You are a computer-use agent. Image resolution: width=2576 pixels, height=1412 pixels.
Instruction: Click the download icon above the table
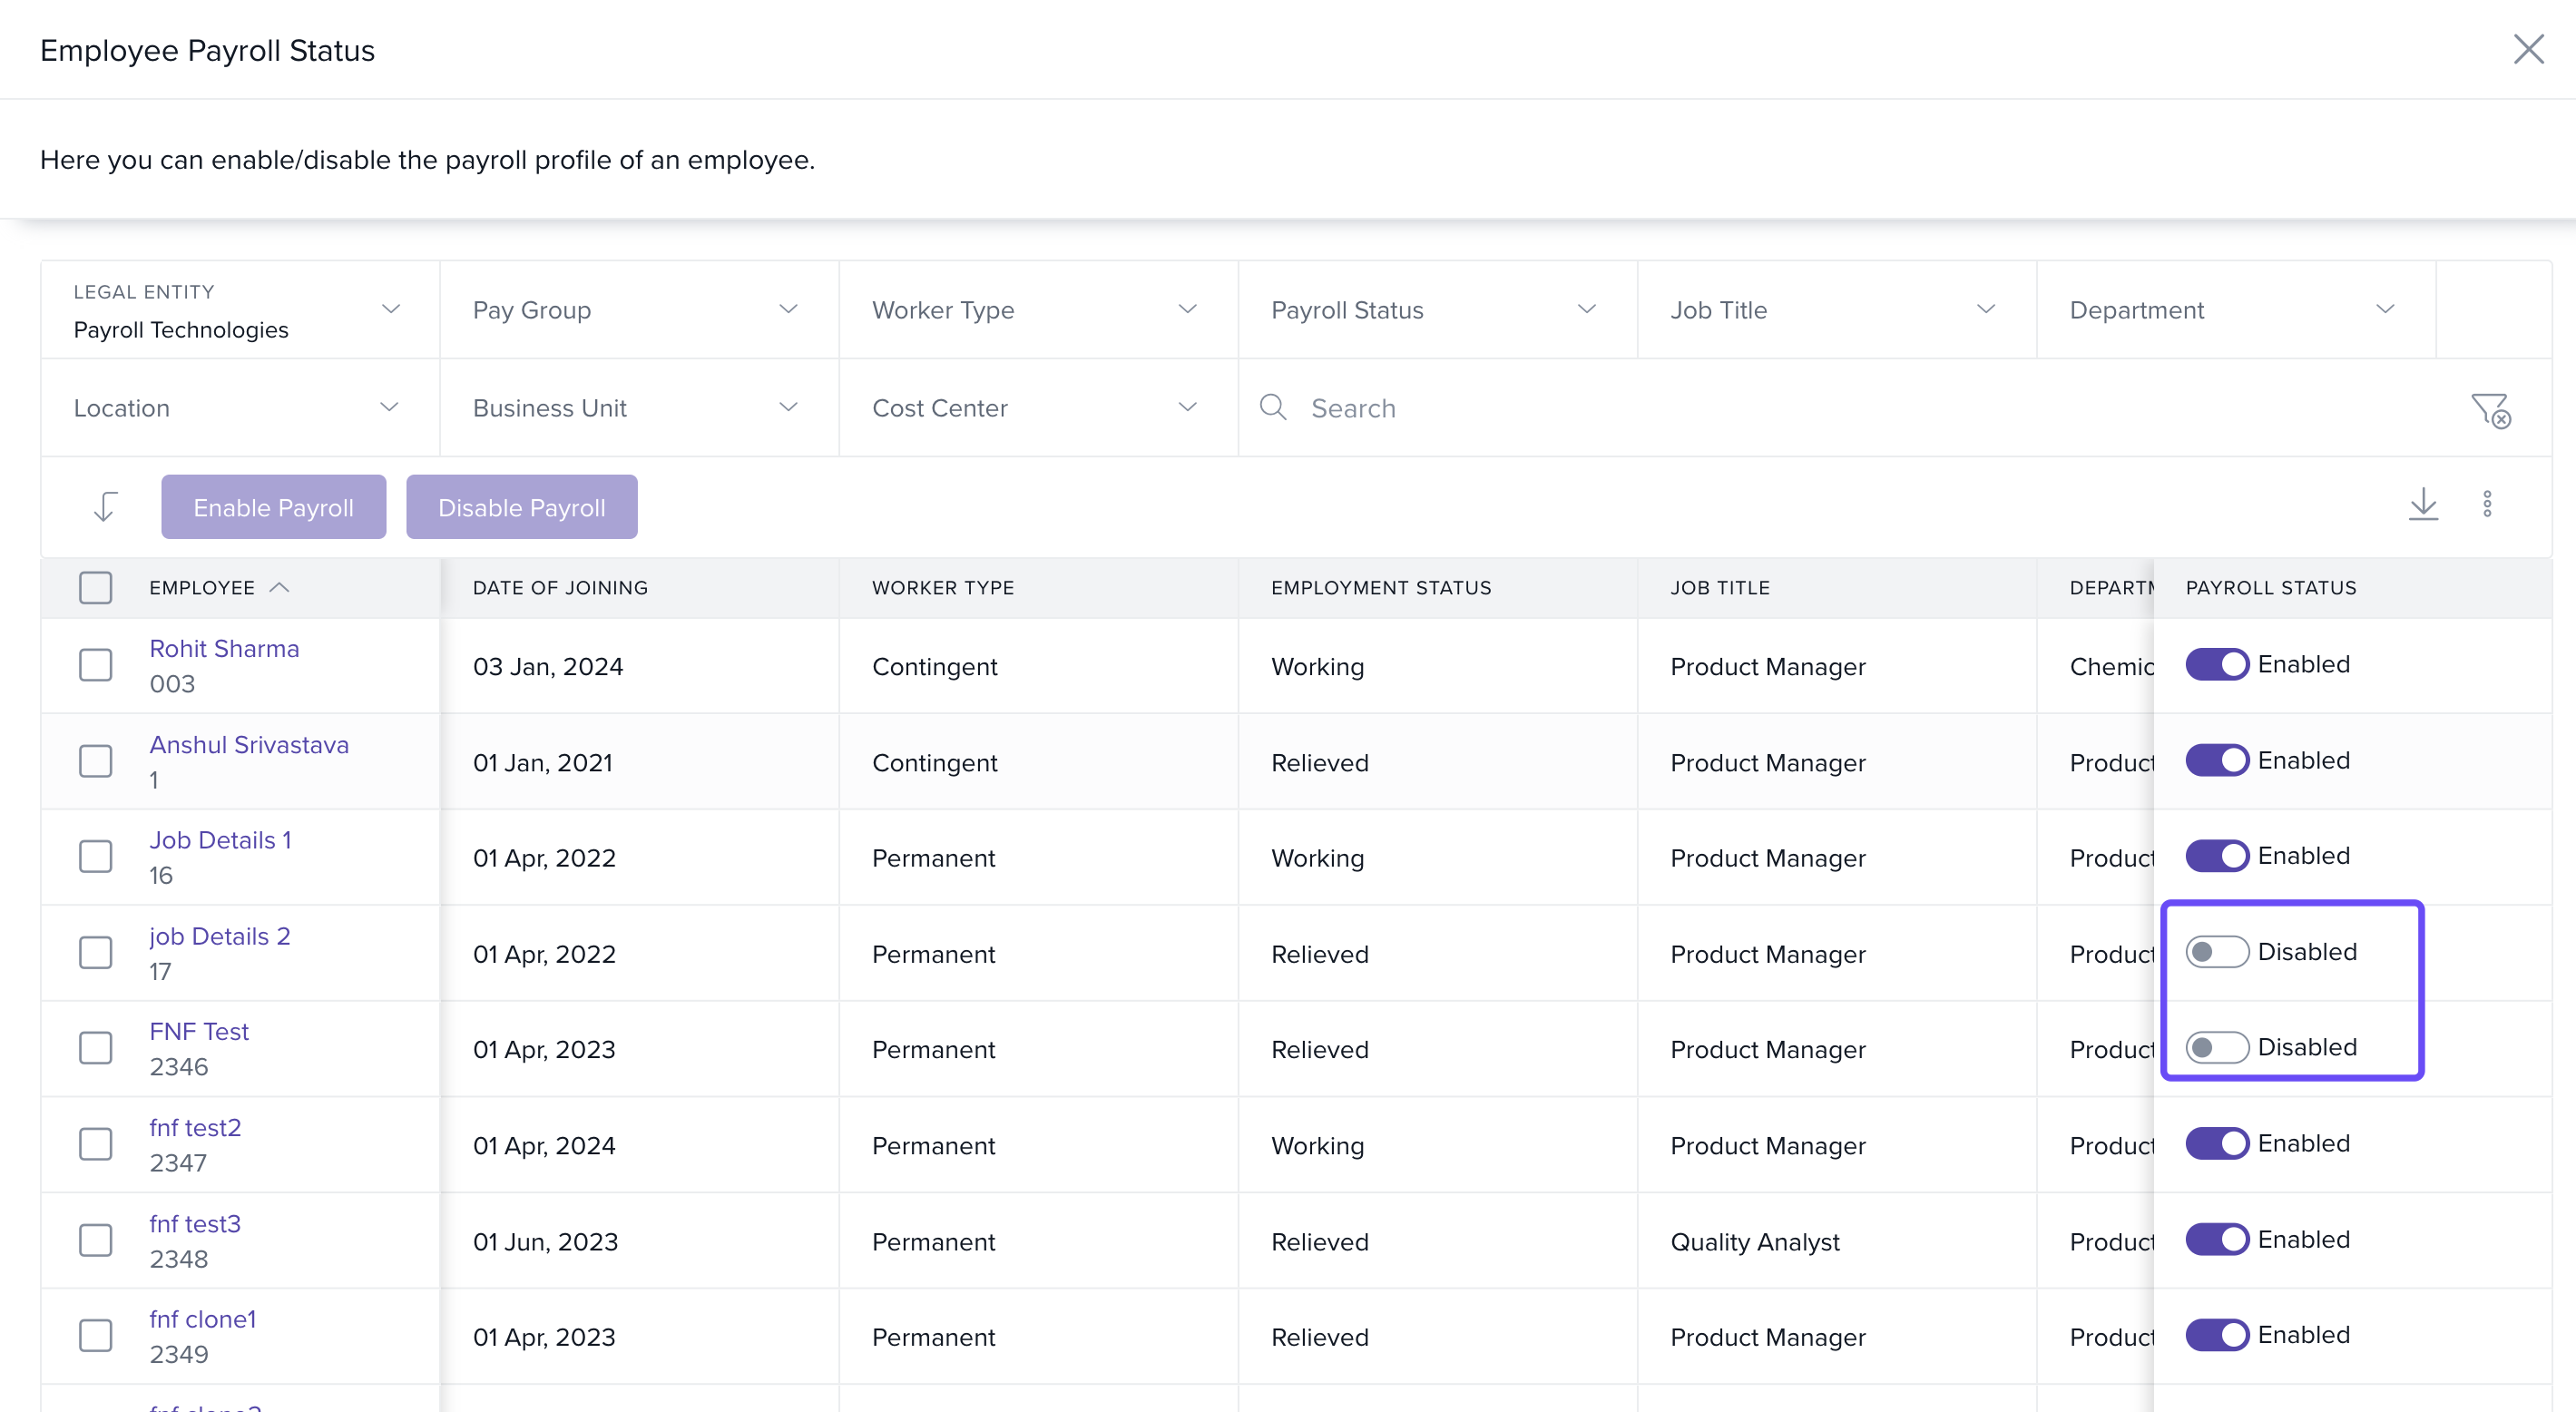point(2423,504)
